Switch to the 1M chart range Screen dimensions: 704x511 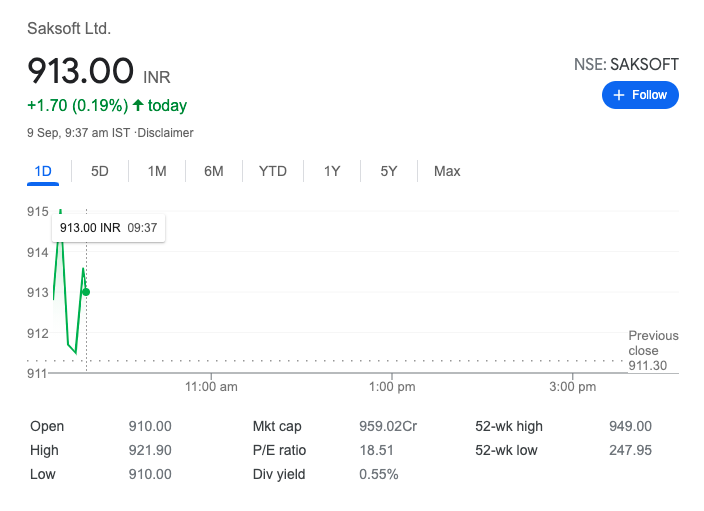point(157,171)
